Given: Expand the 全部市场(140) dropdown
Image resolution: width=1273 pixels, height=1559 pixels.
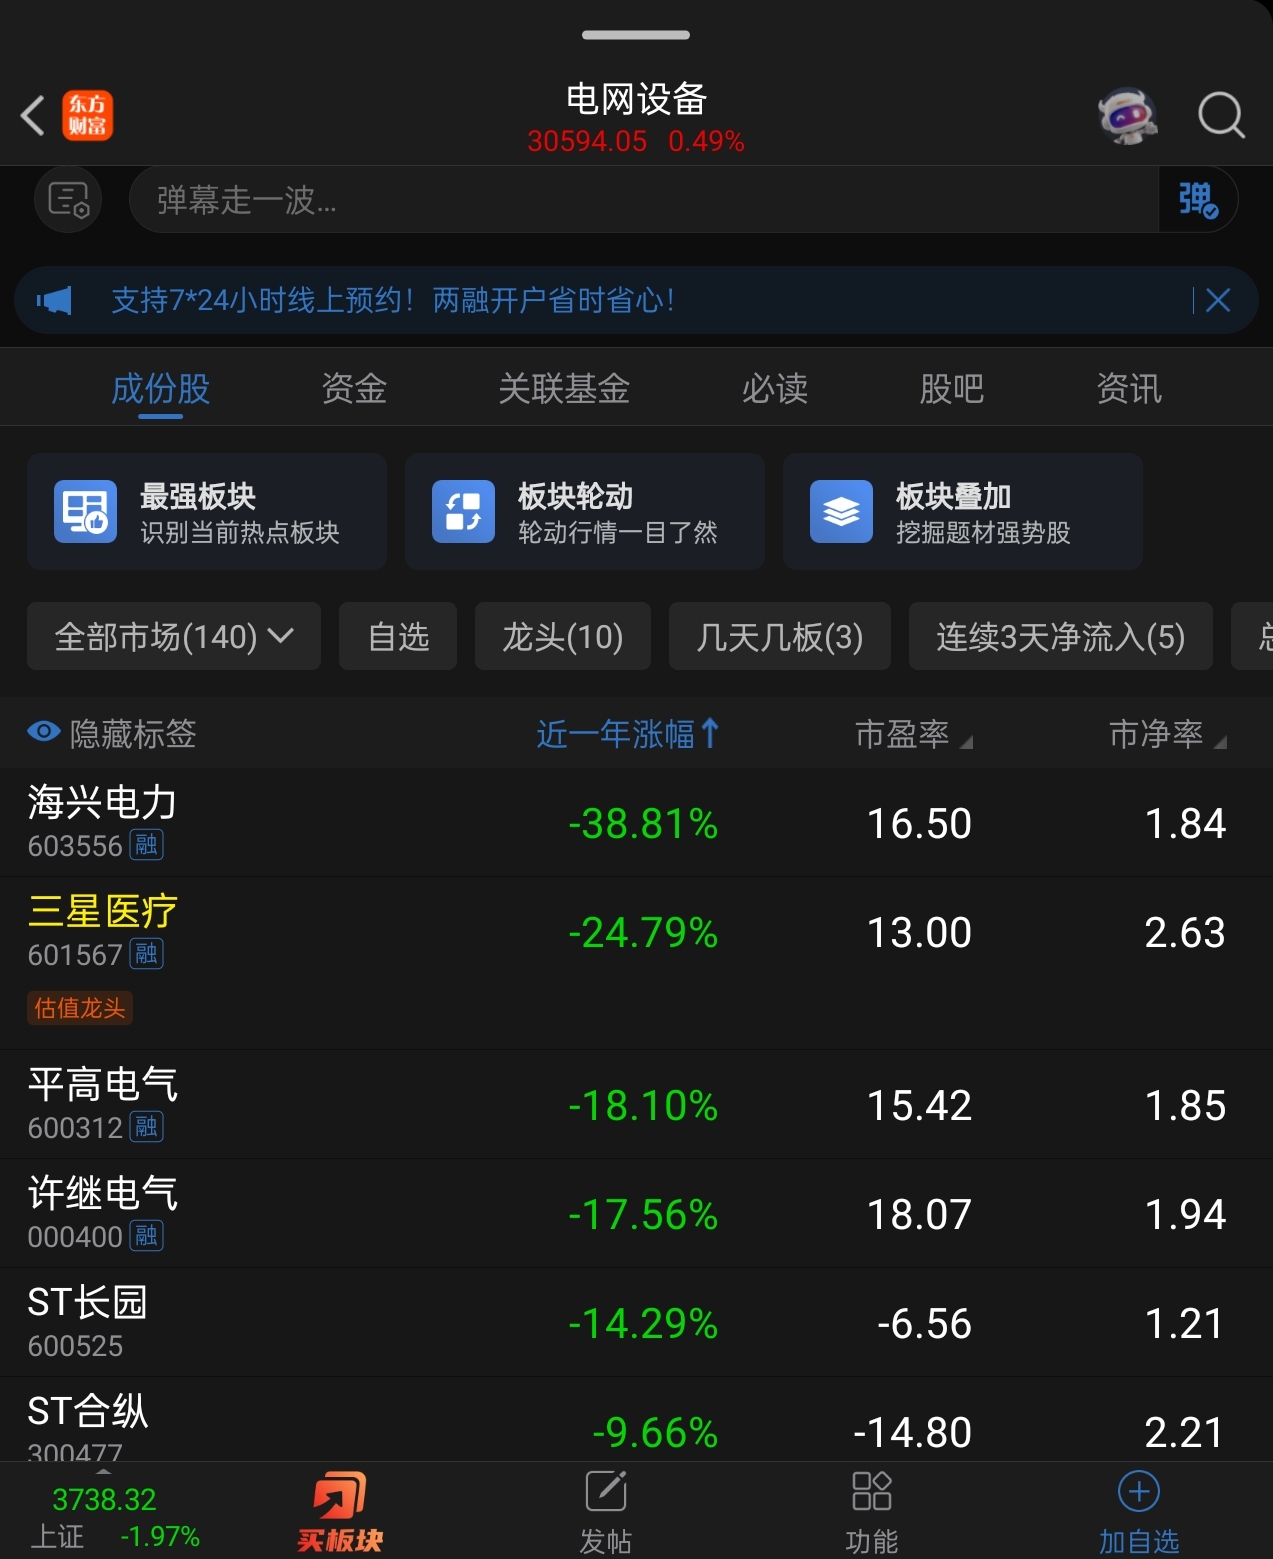Looking at the screenshot, I should click(x=174, y=636).
